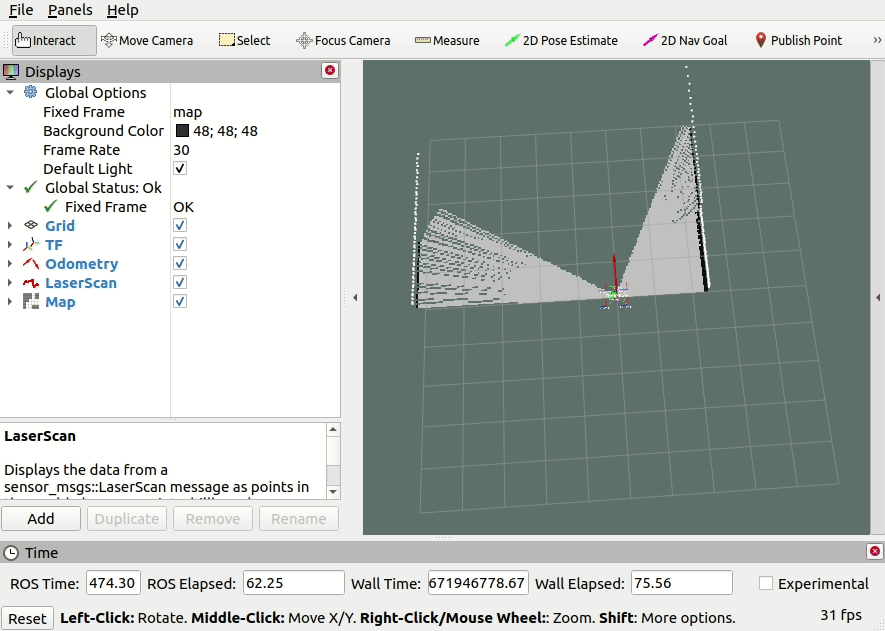
Task: Open the Help menu
Action: tap(122, 10)
